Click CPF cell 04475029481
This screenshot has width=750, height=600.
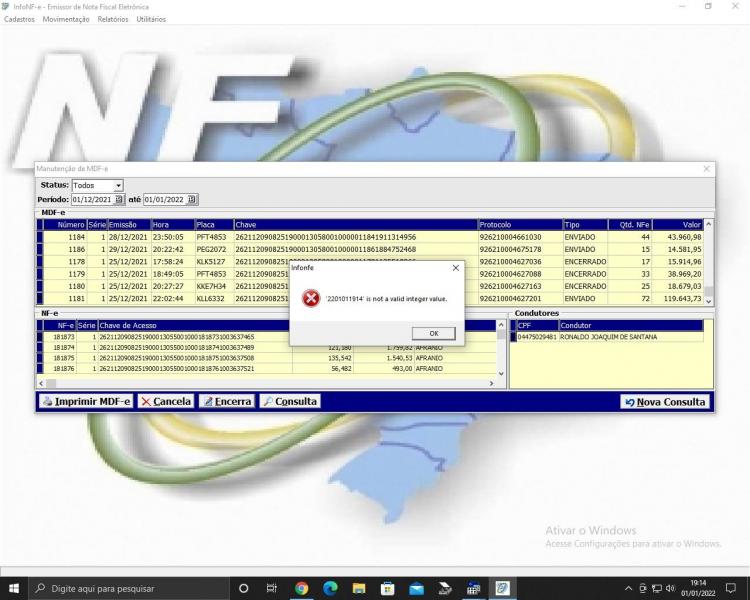click(537, 337)
